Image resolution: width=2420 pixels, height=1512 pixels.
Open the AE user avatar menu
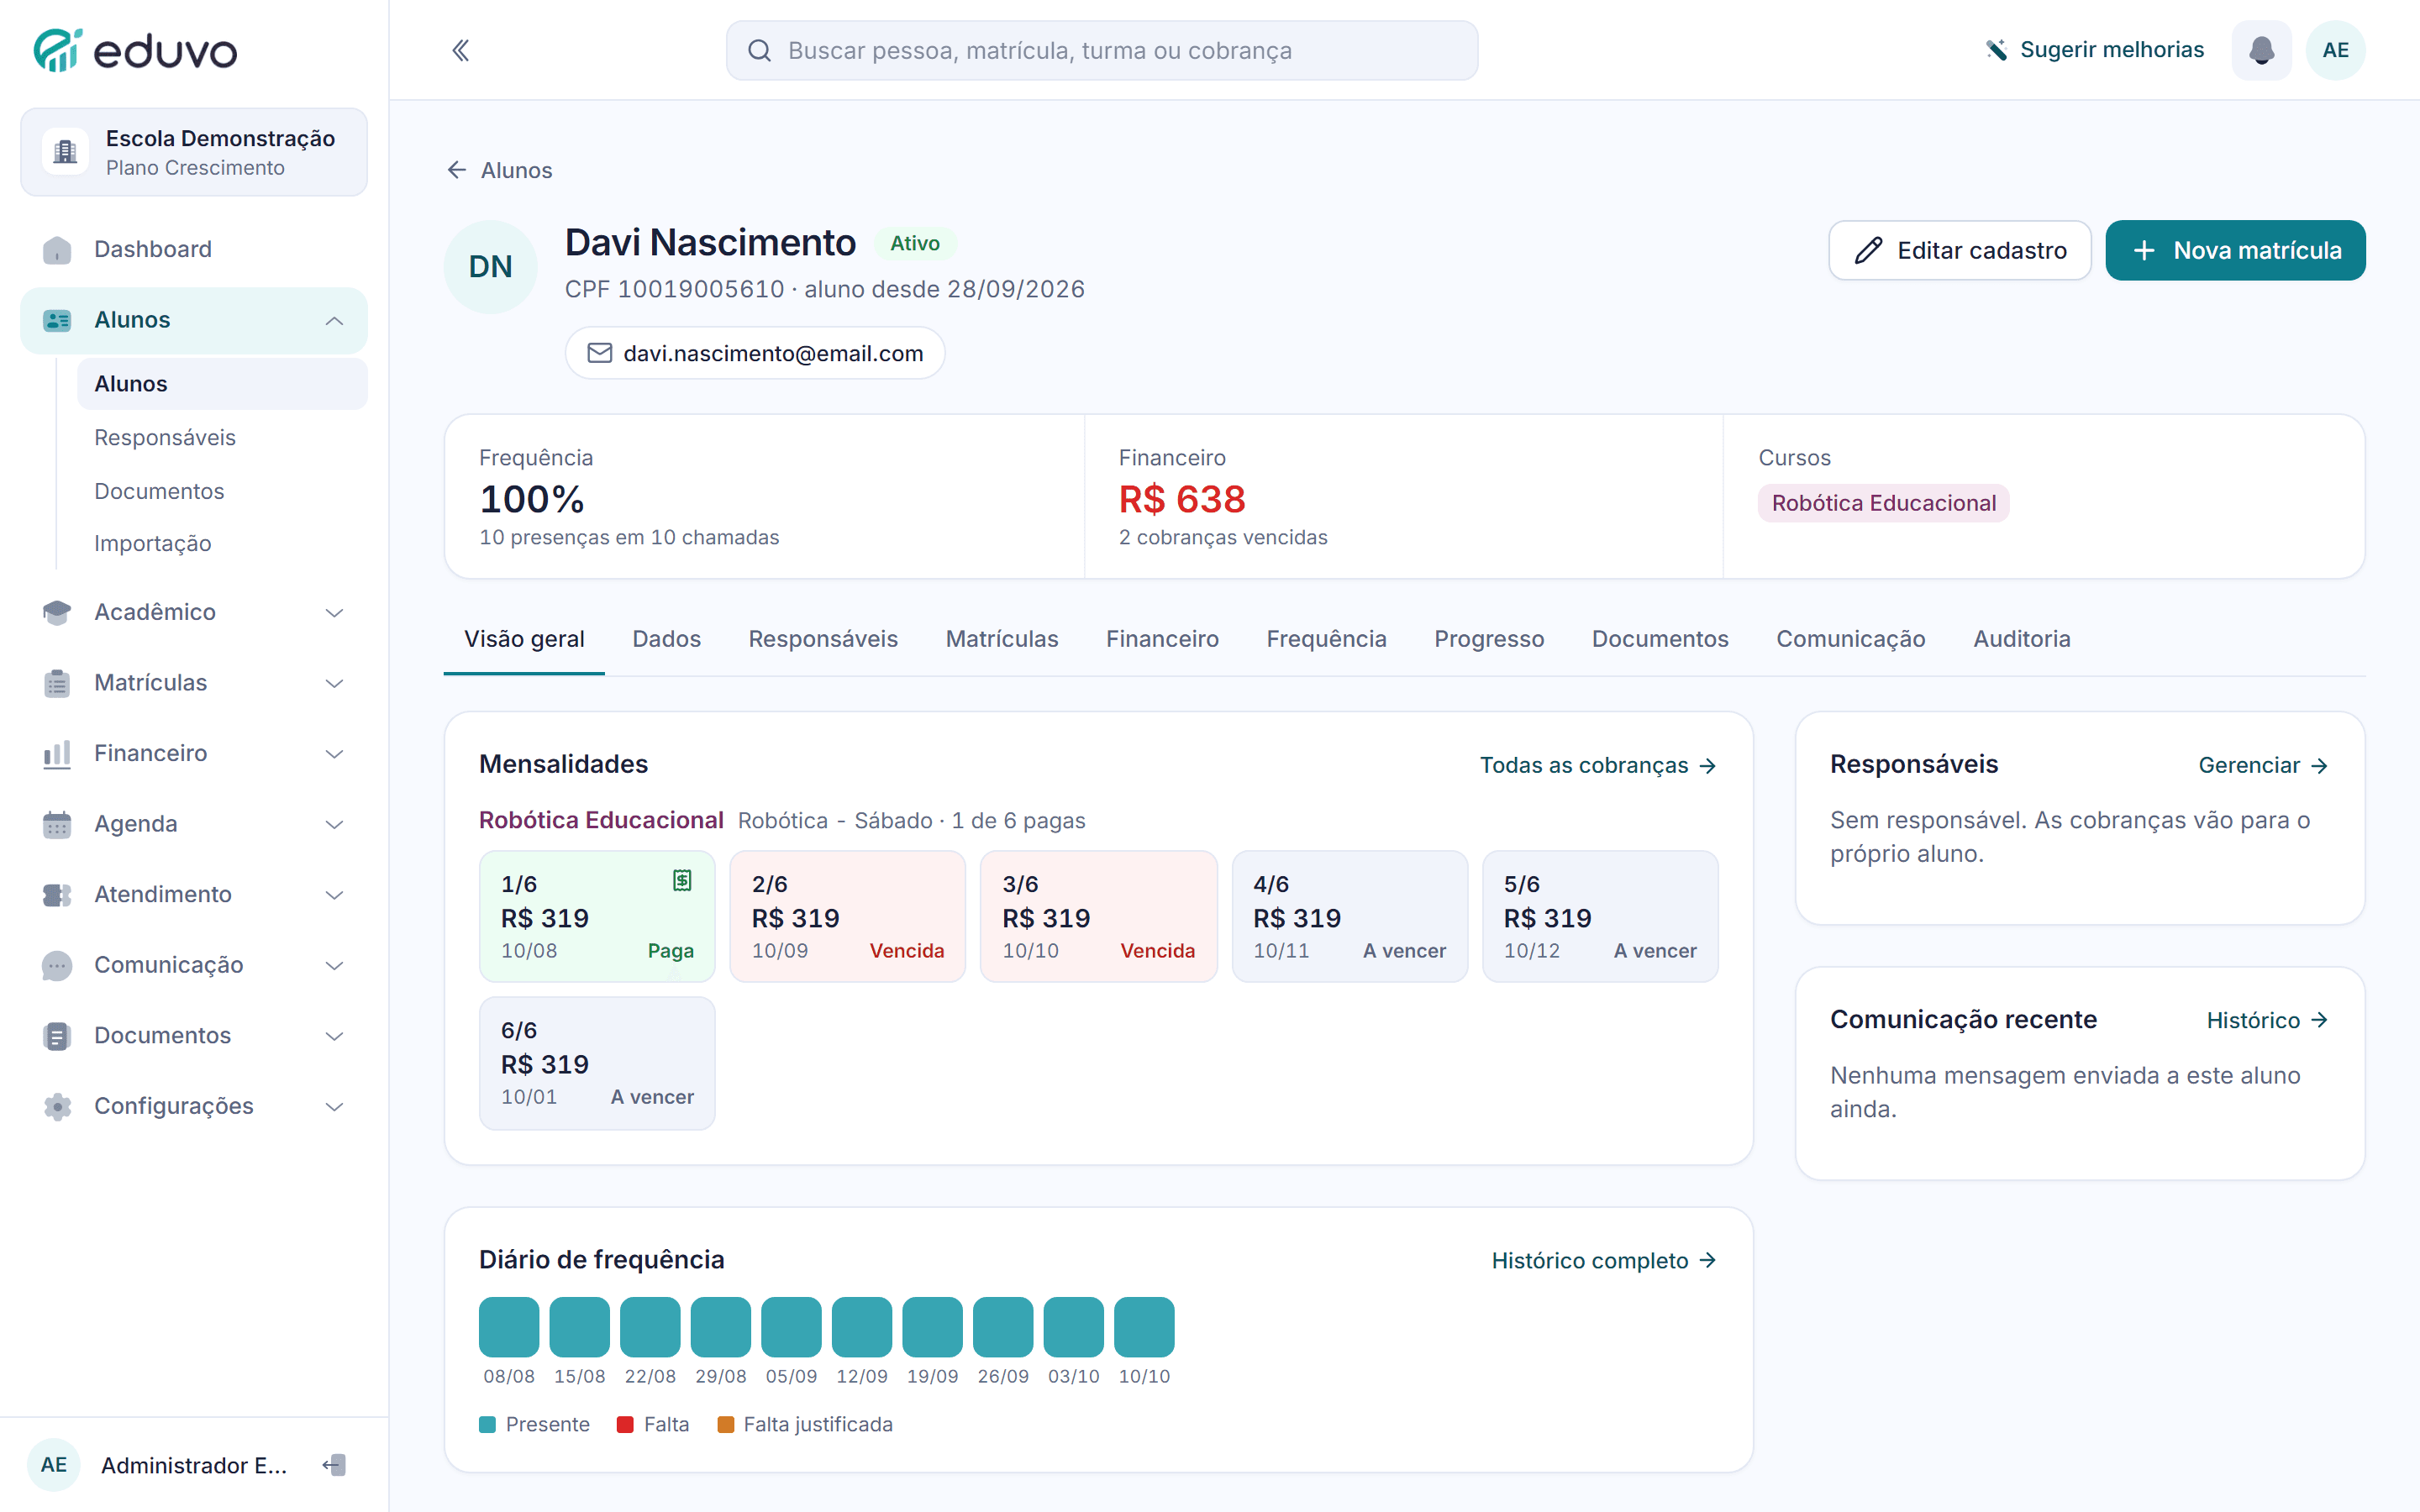pyautogui.click(x=2335, y=50)
